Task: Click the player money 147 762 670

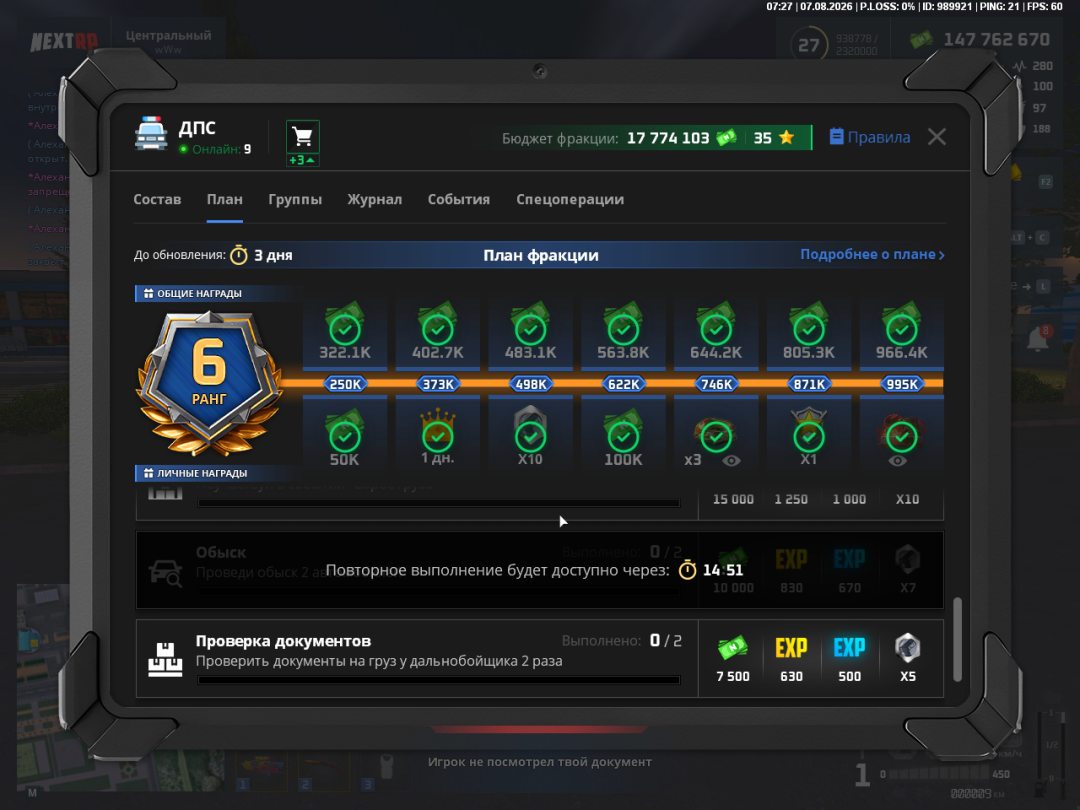Action: [996, 39]
